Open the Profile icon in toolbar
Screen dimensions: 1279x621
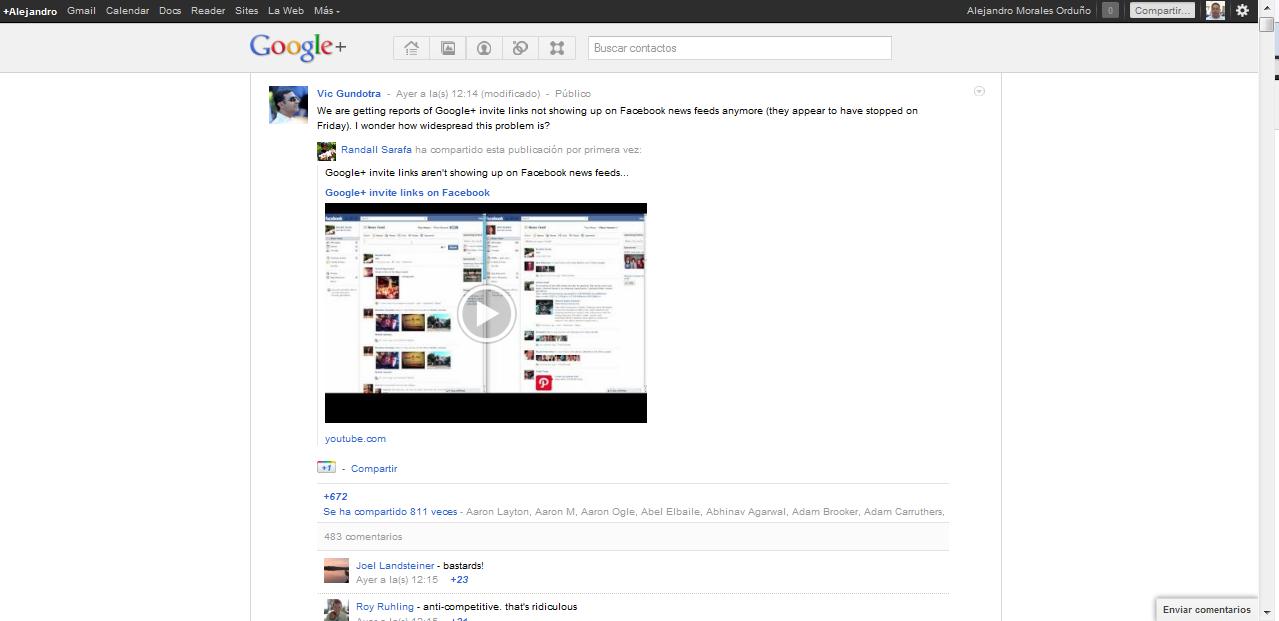[x=484, y=48]
